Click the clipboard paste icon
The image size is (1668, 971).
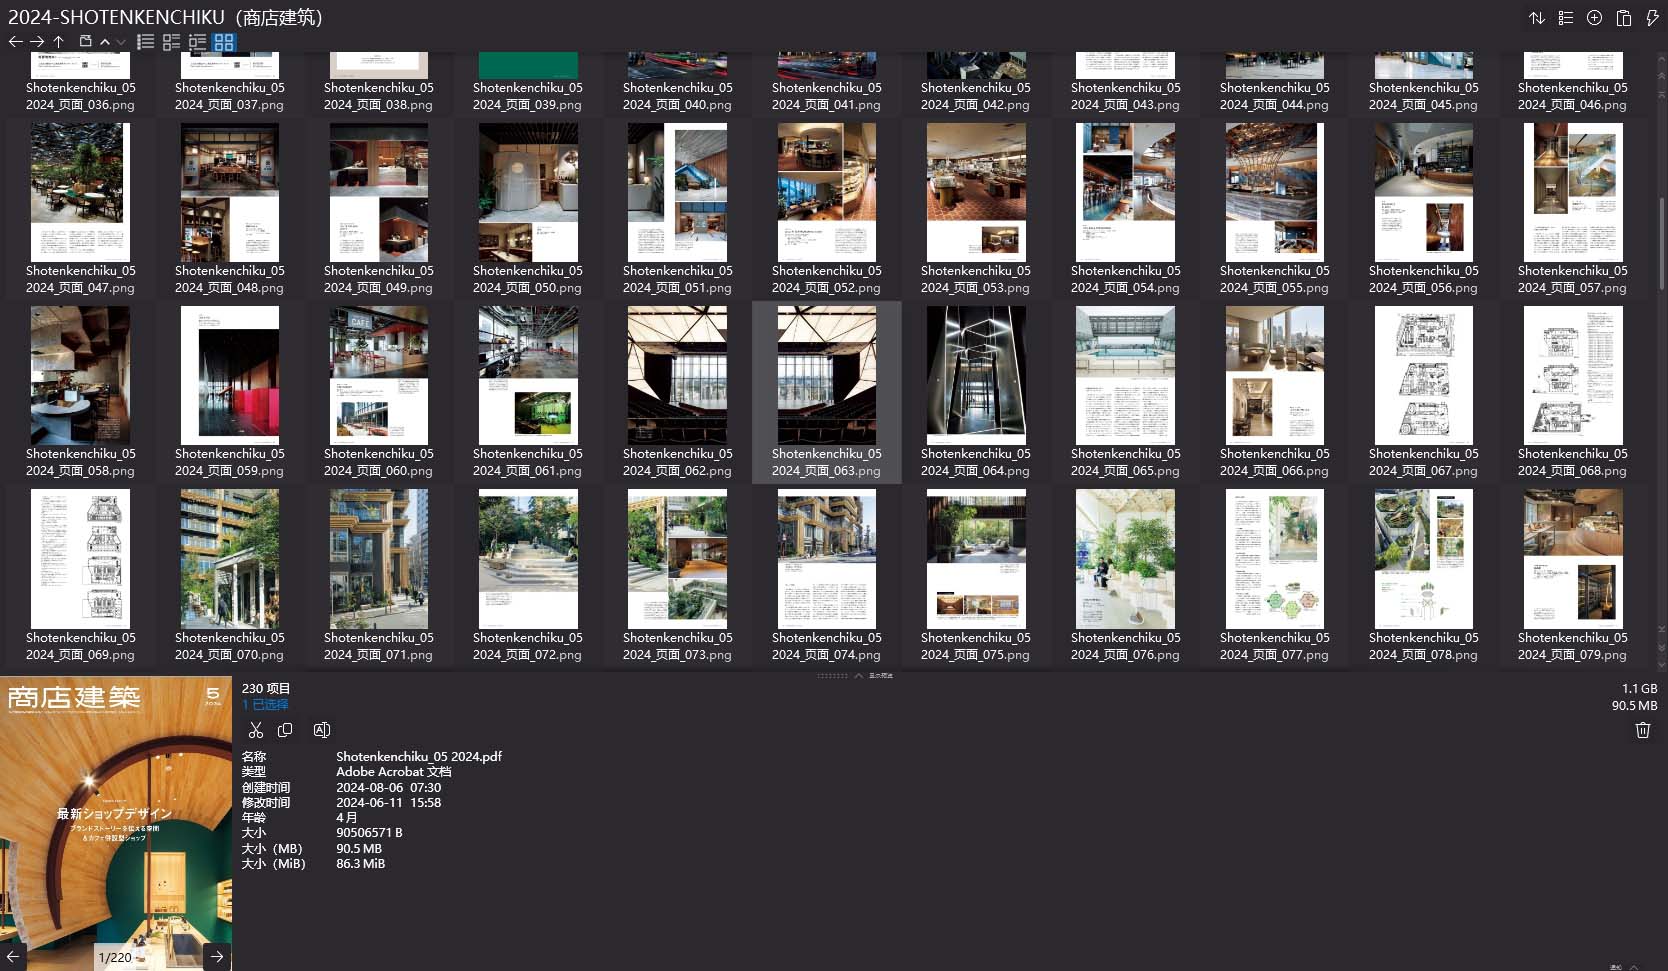click(x=1624, y=18)
